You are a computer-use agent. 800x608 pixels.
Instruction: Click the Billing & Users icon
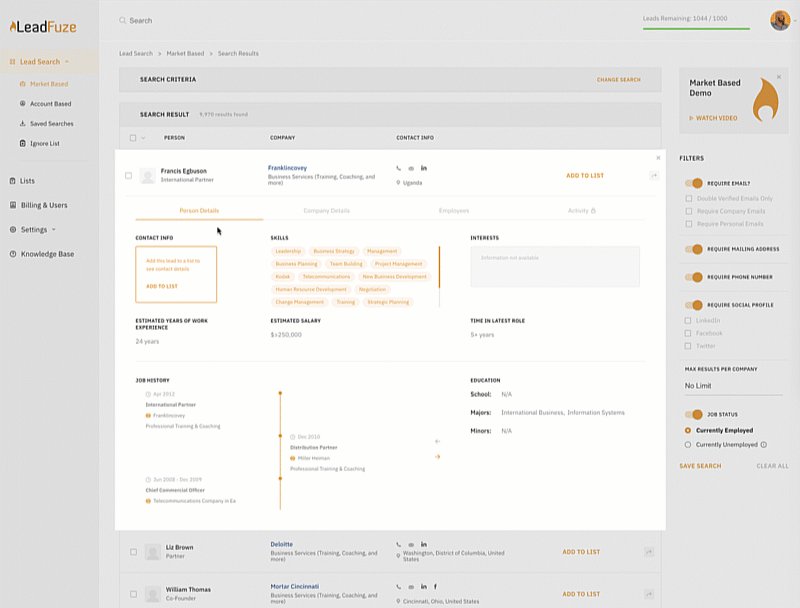tap(13, 205)
